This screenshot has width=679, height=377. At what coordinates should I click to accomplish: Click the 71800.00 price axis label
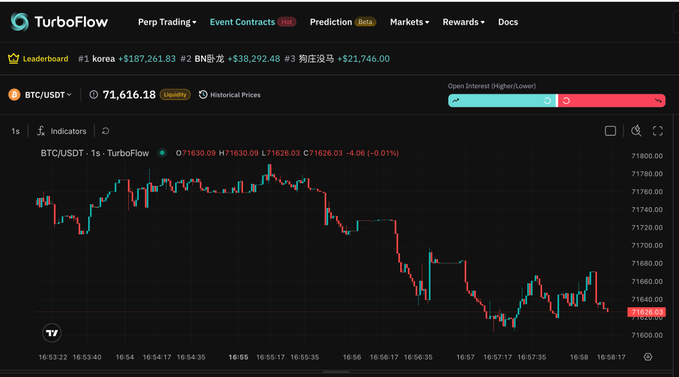point(647,156)
